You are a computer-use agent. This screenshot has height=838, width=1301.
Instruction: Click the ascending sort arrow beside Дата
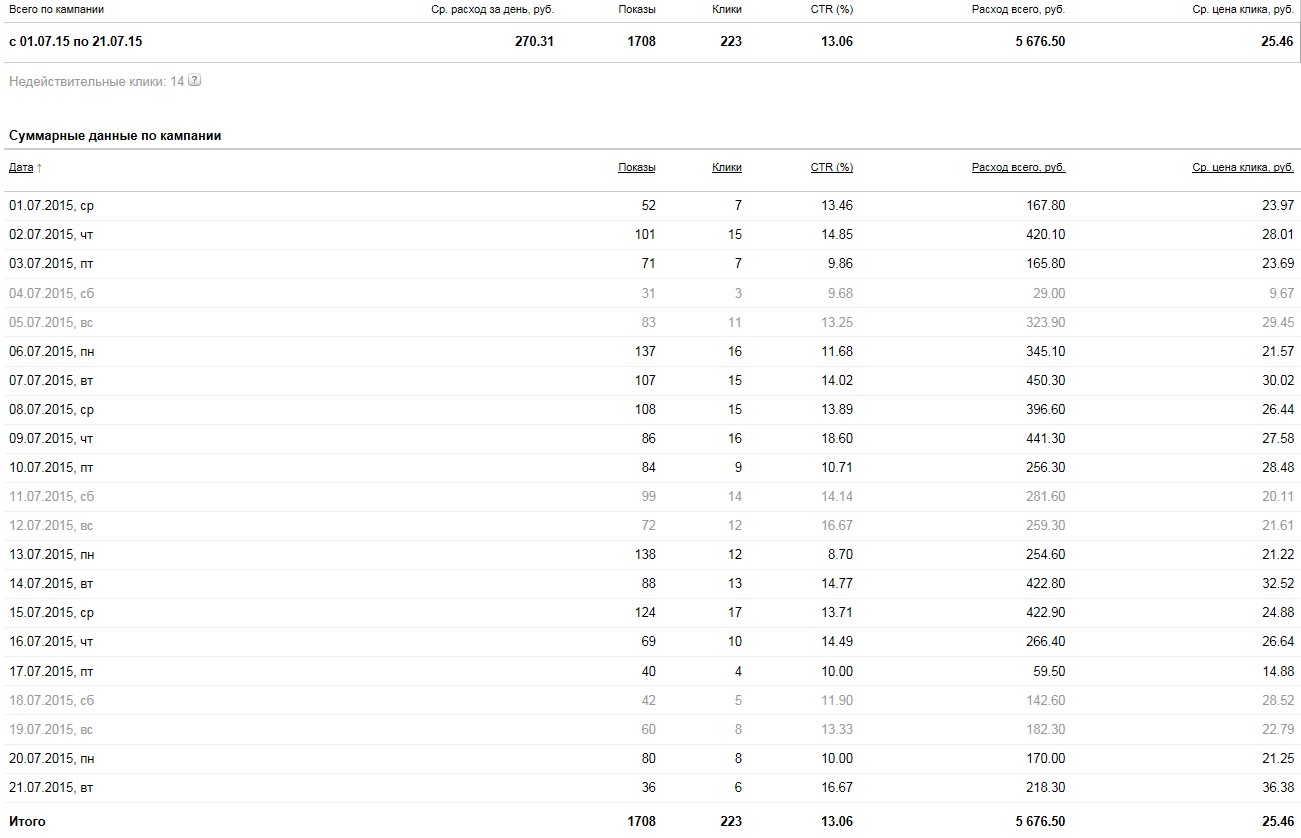click(39, 168)
